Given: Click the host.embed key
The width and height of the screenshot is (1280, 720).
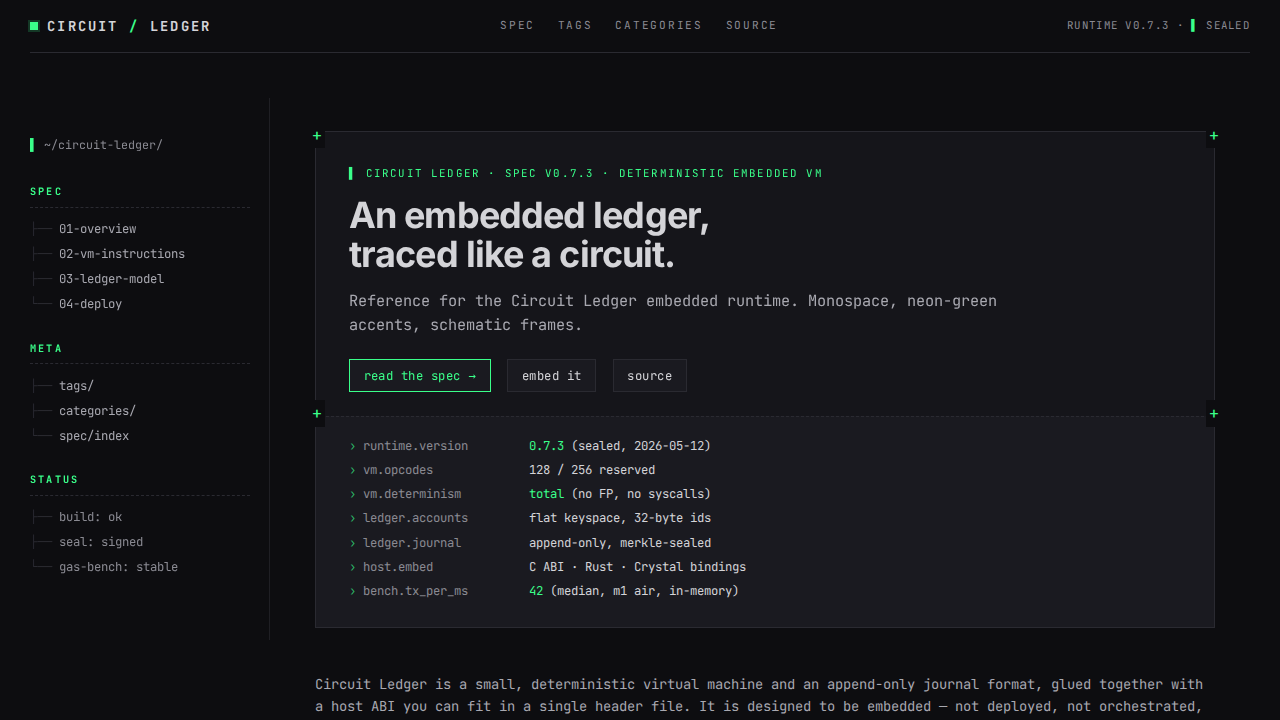Looking at the screenshot, I should (398, 567).
